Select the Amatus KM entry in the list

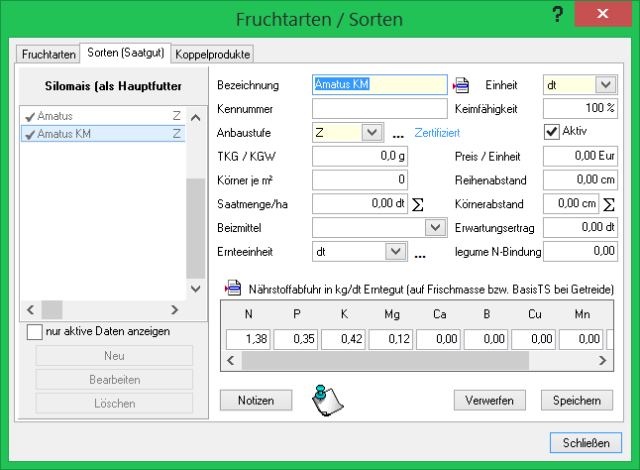coord(103,134)
